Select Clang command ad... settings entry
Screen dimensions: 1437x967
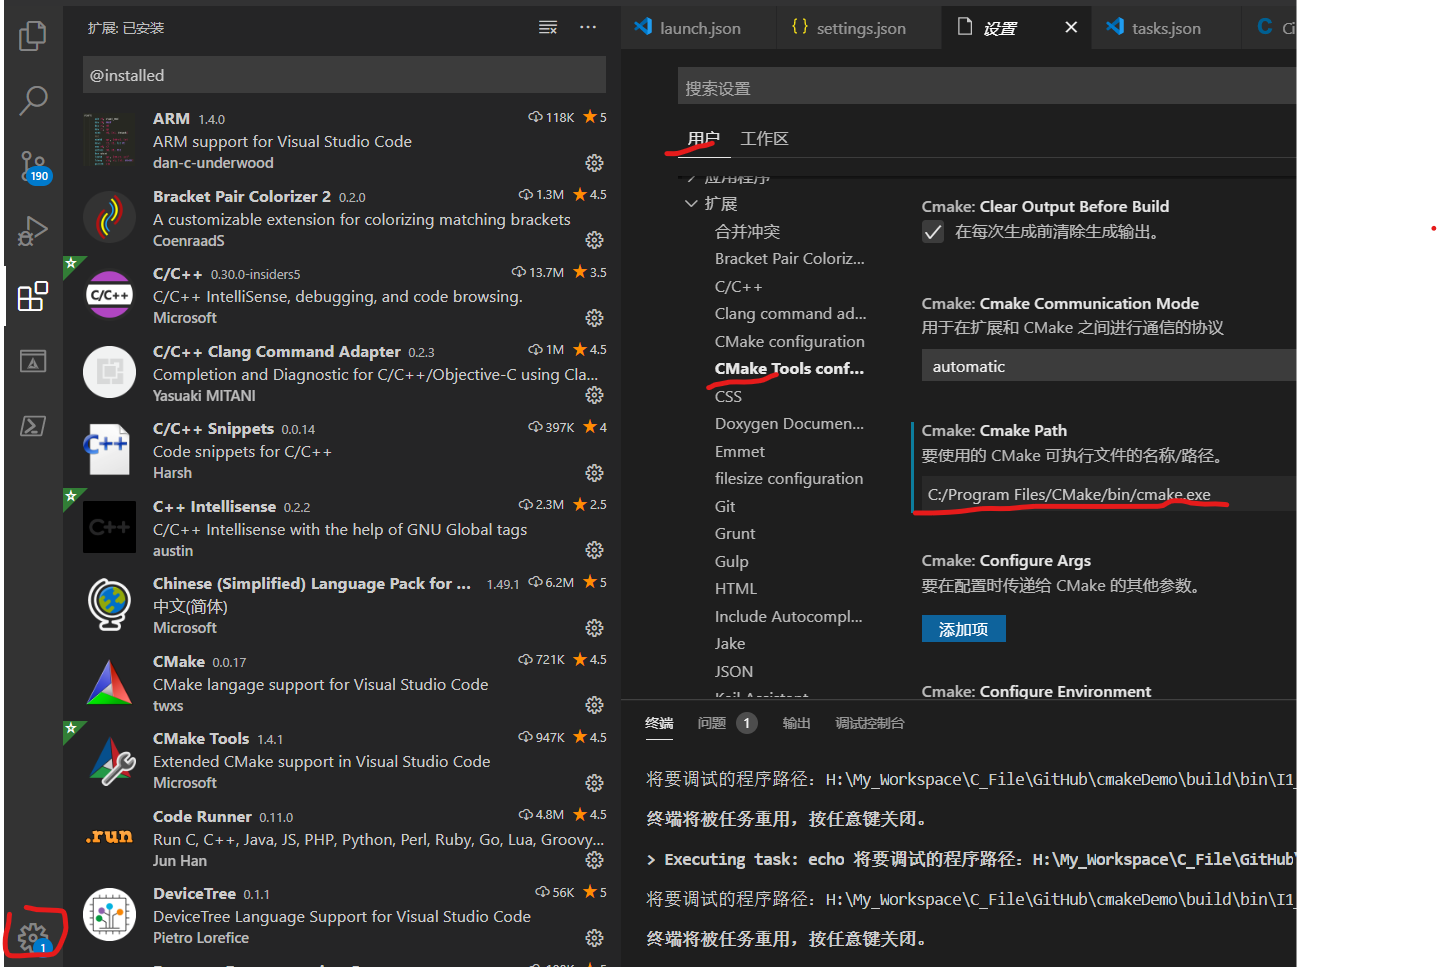click(790, 314)
